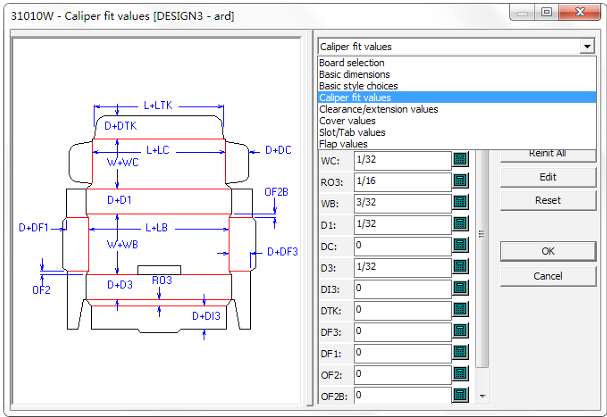Click the calculator icon beside RO3
Viewport: 607px width, 417px height.
460,181
